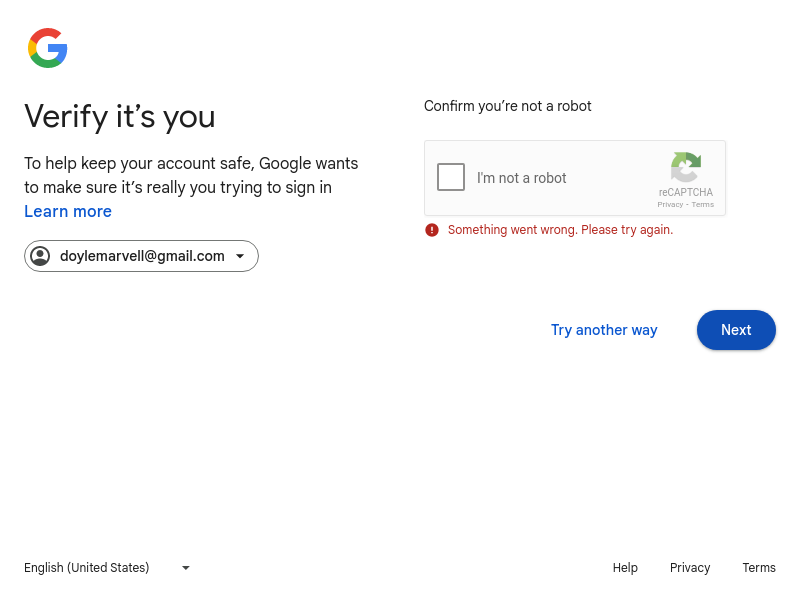This screenshot has width=800, height=600.
Task: Open the reCAPTCHA Privacy link
Action: [x=670, y=205]
